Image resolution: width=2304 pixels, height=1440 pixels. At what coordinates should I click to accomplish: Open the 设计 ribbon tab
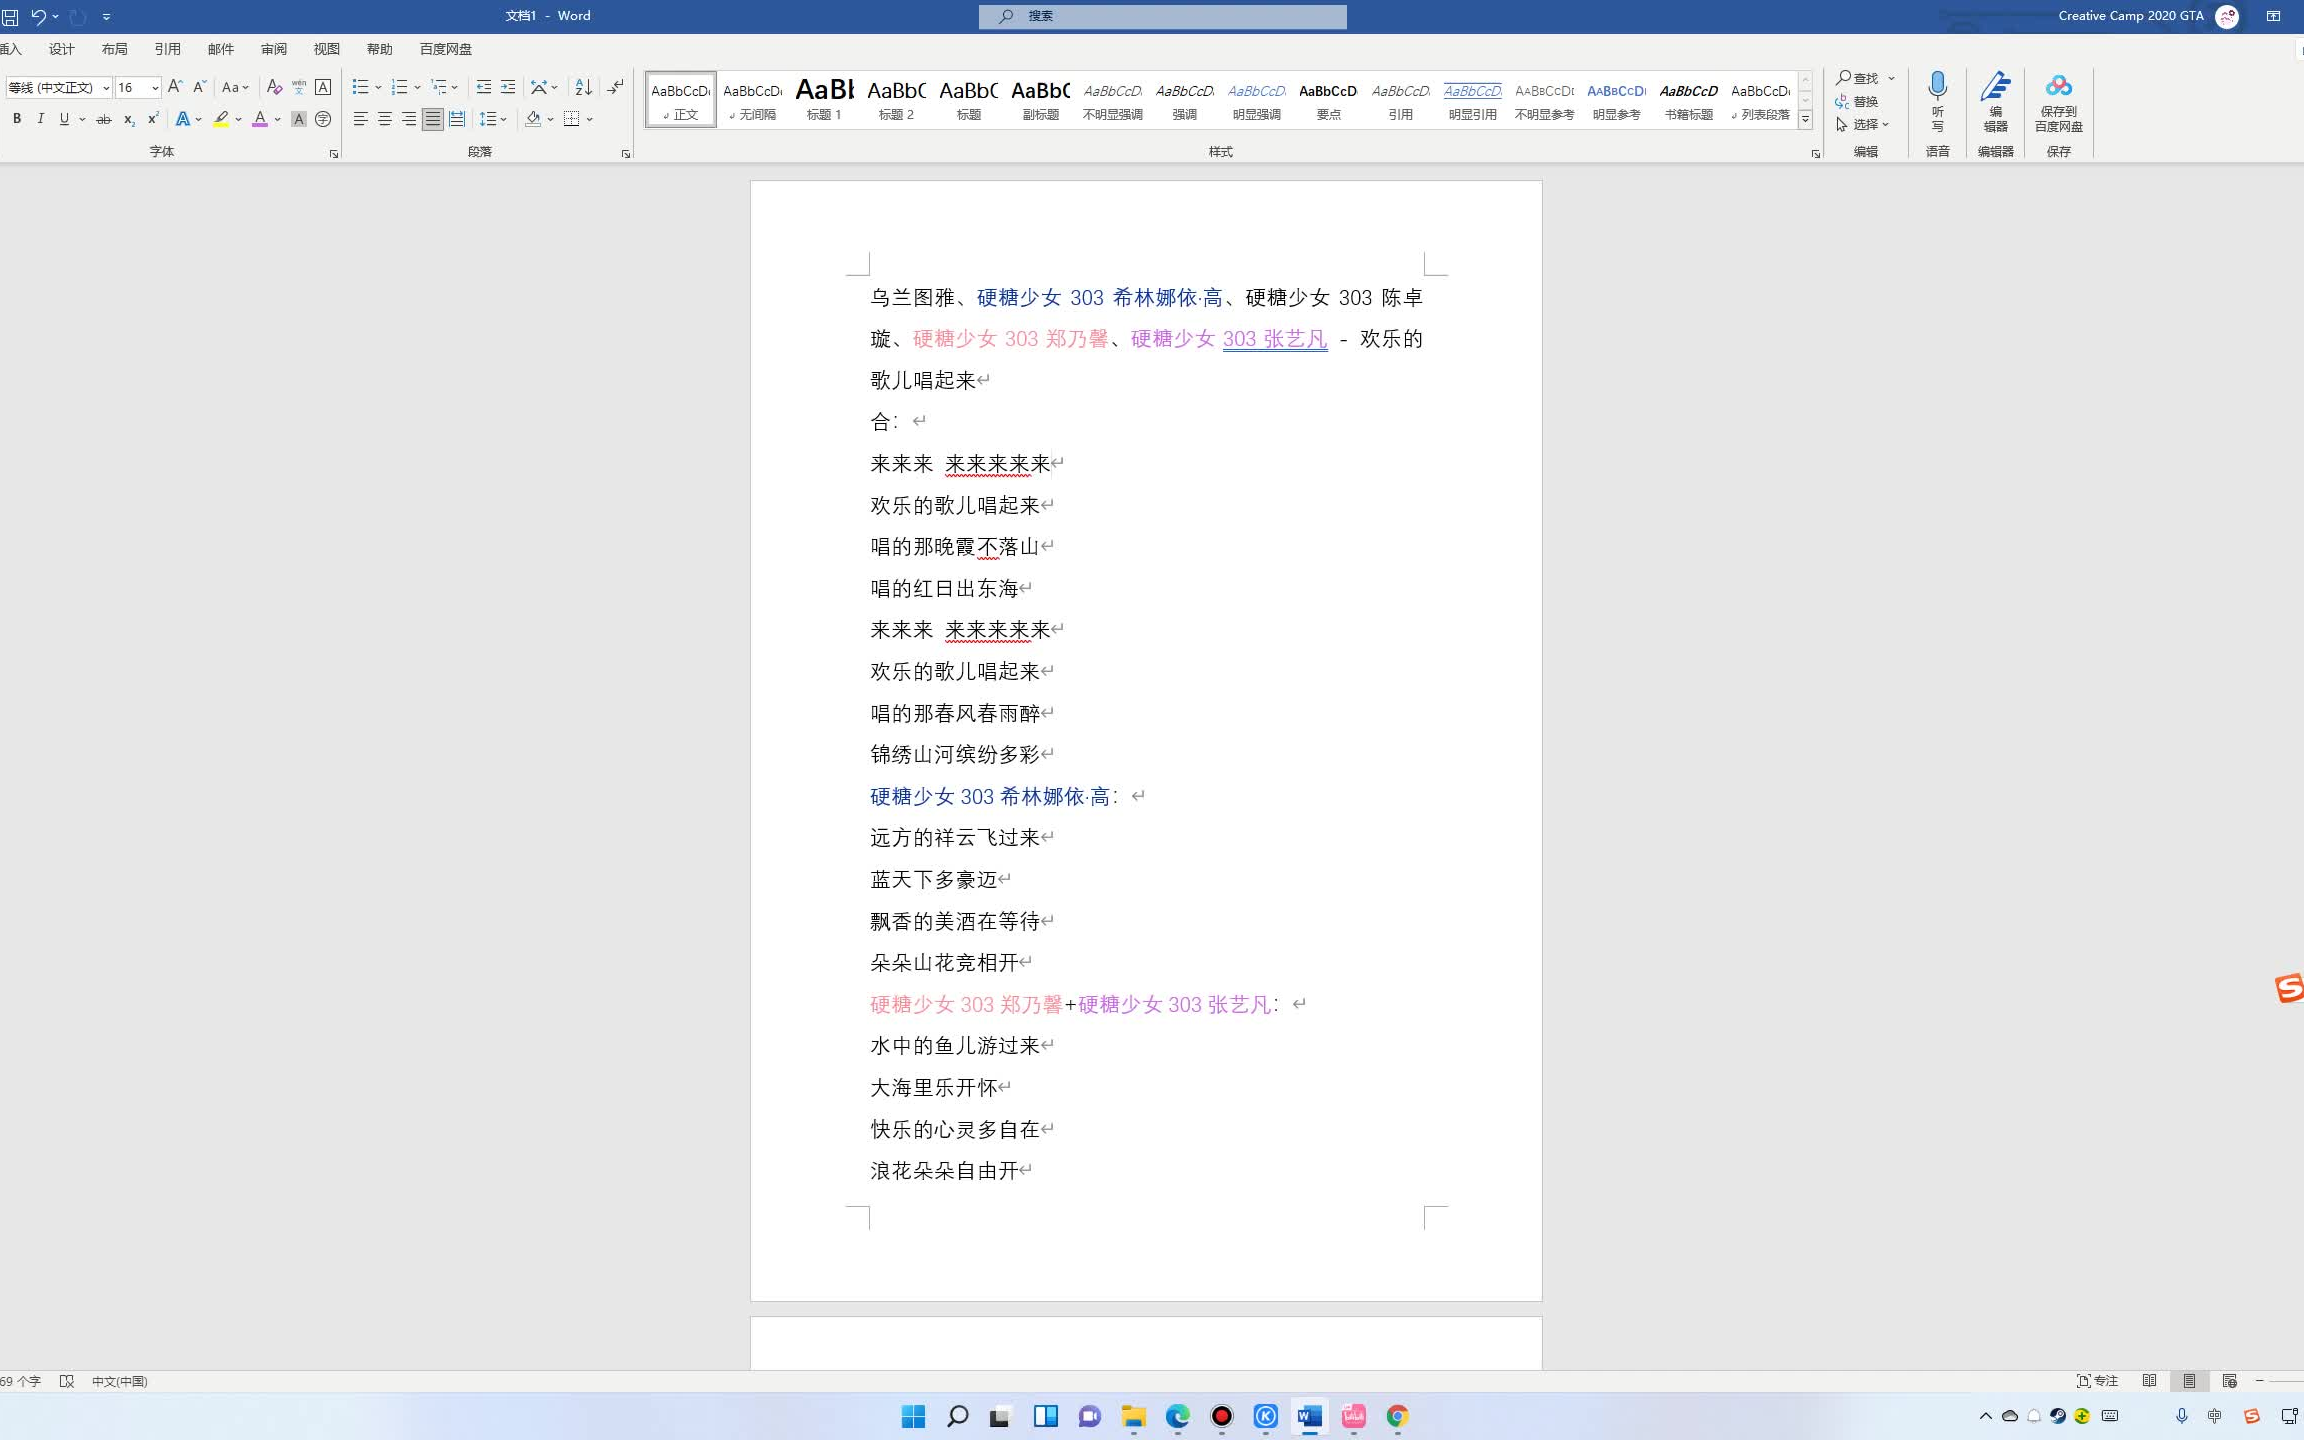pos(62,49)
